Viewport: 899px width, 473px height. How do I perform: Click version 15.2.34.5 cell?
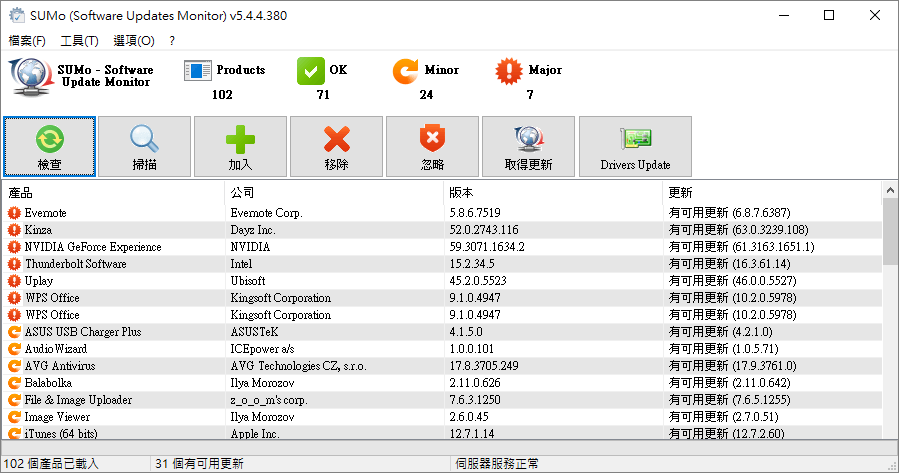[x=472, y=264]
